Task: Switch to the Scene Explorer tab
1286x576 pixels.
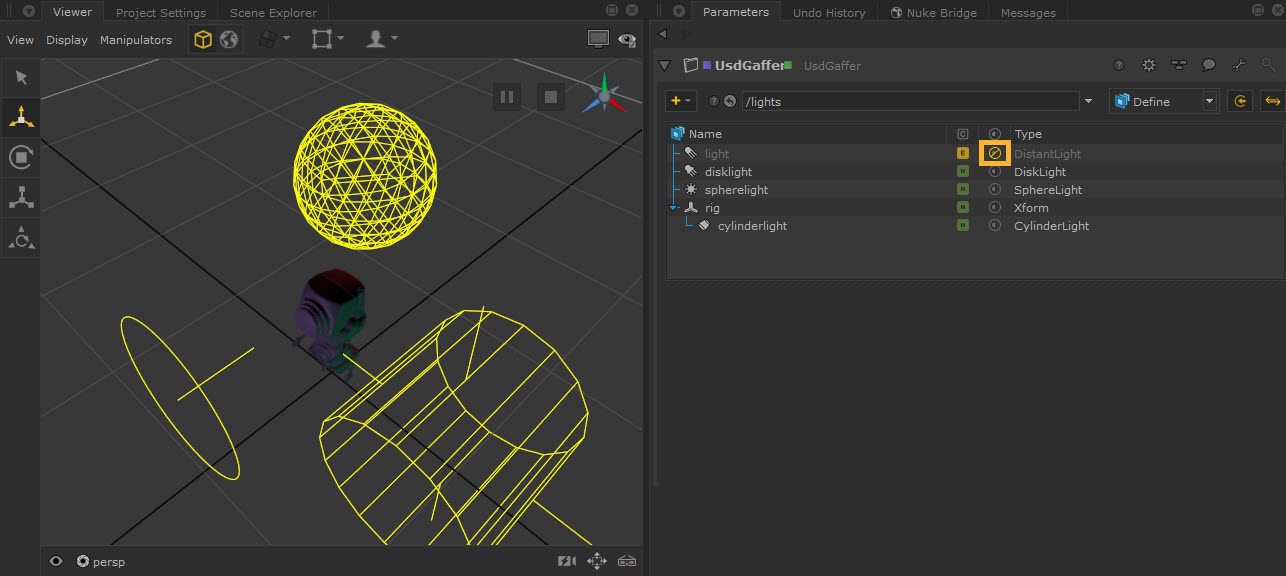Action: tap(273, 13)
